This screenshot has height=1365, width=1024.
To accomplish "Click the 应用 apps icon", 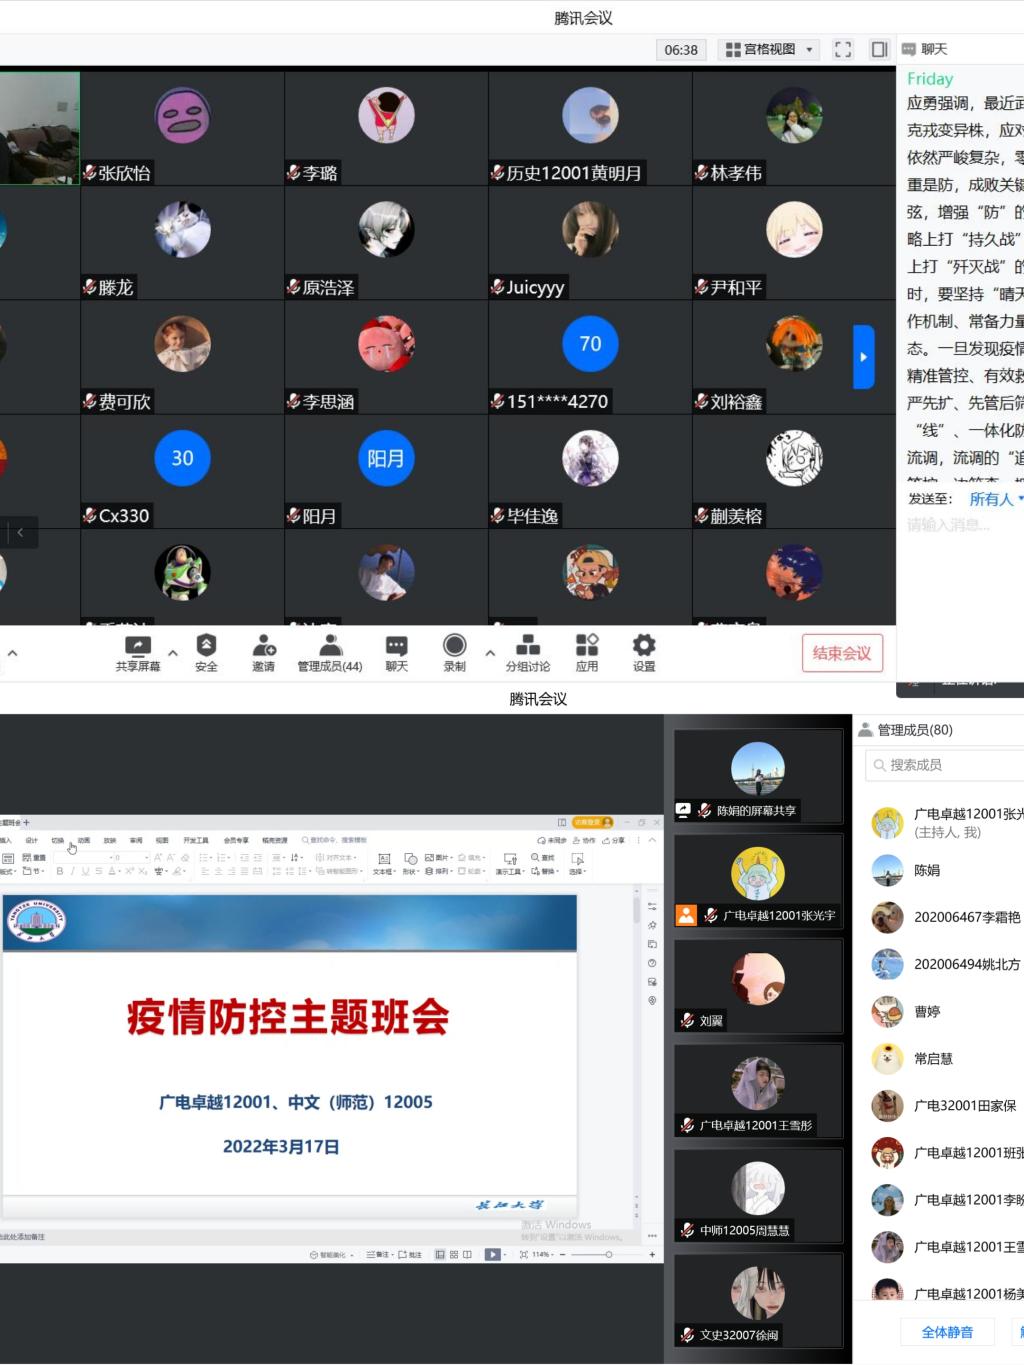I will click(587, 652).
